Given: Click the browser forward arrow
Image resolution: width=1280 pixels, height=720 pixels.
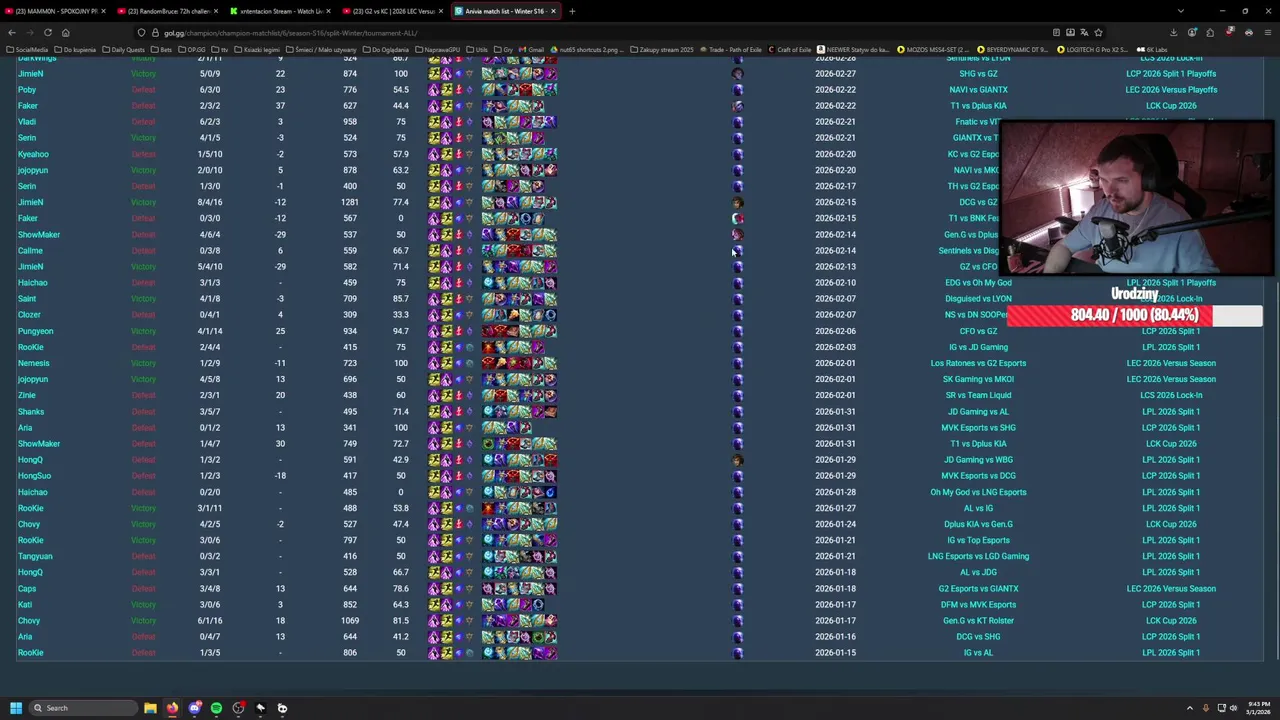Looking at the screenshot, I should [x=30, y=32].
